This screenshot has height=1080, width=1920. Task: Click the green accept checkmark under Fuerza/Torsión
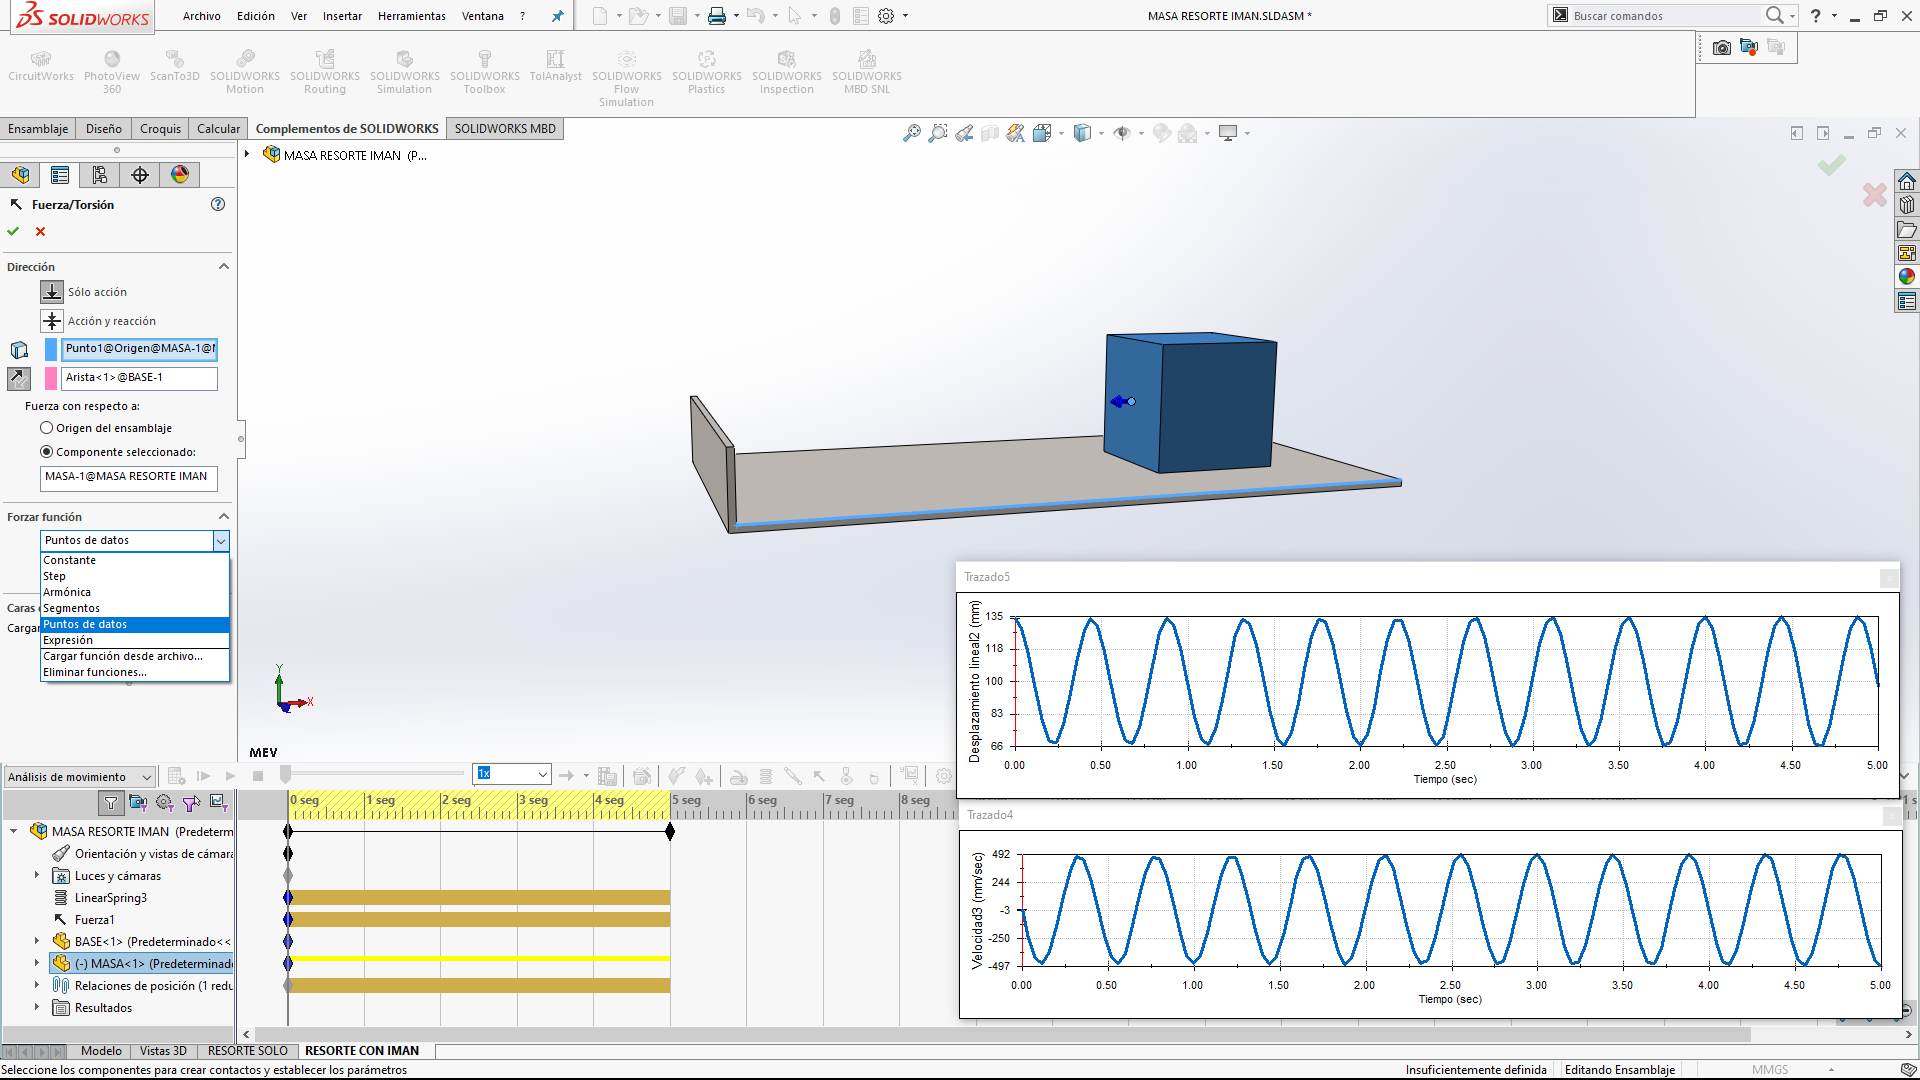point(13,231)
